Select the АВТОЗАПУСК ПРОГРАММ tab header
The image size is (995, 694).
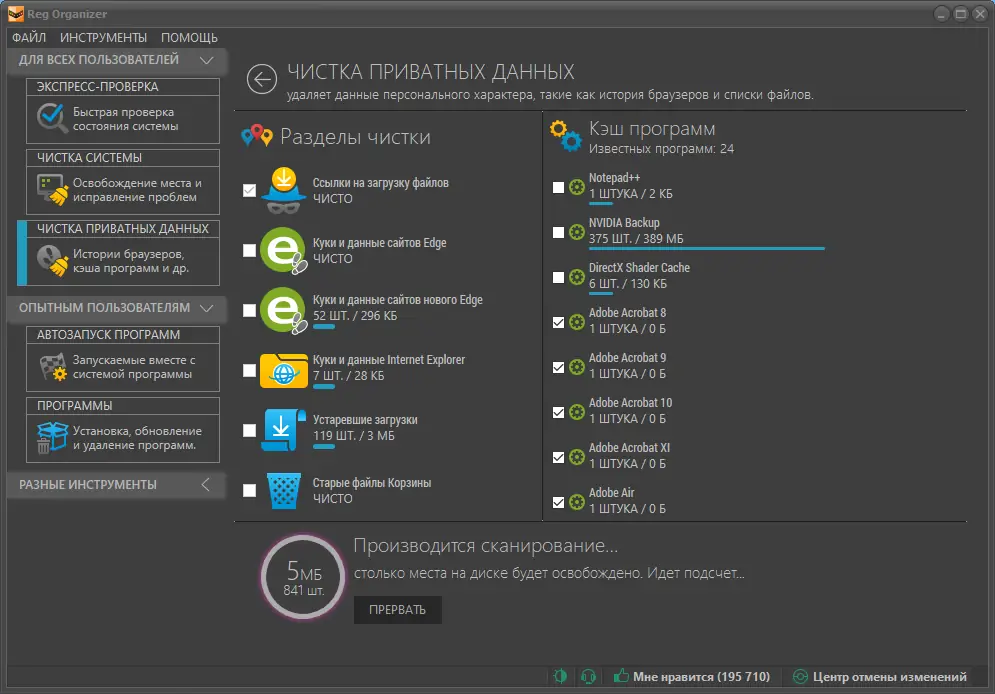coord(122,335)
